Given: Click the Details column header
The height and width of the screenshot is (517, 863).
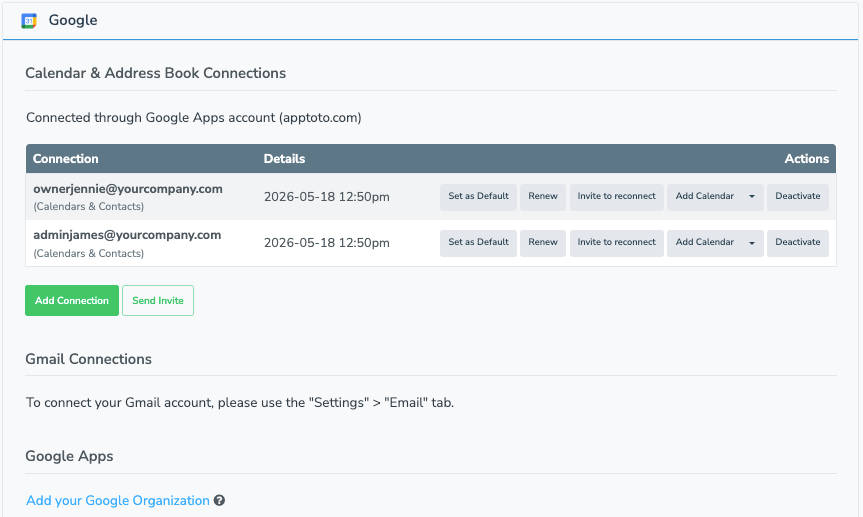Looking at the screenshot, I should [284, 159].
